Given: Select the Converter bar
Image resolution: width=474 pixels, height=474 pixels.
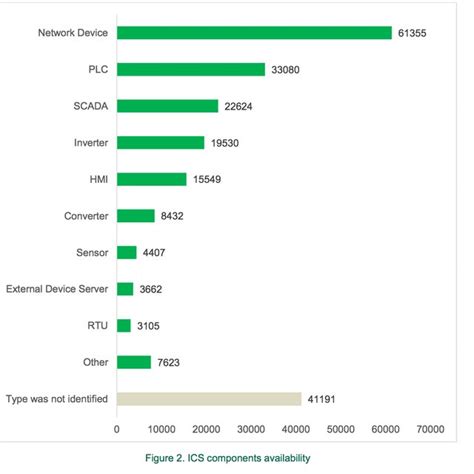Looking at the screenshot, I should (x=136, y=216).
